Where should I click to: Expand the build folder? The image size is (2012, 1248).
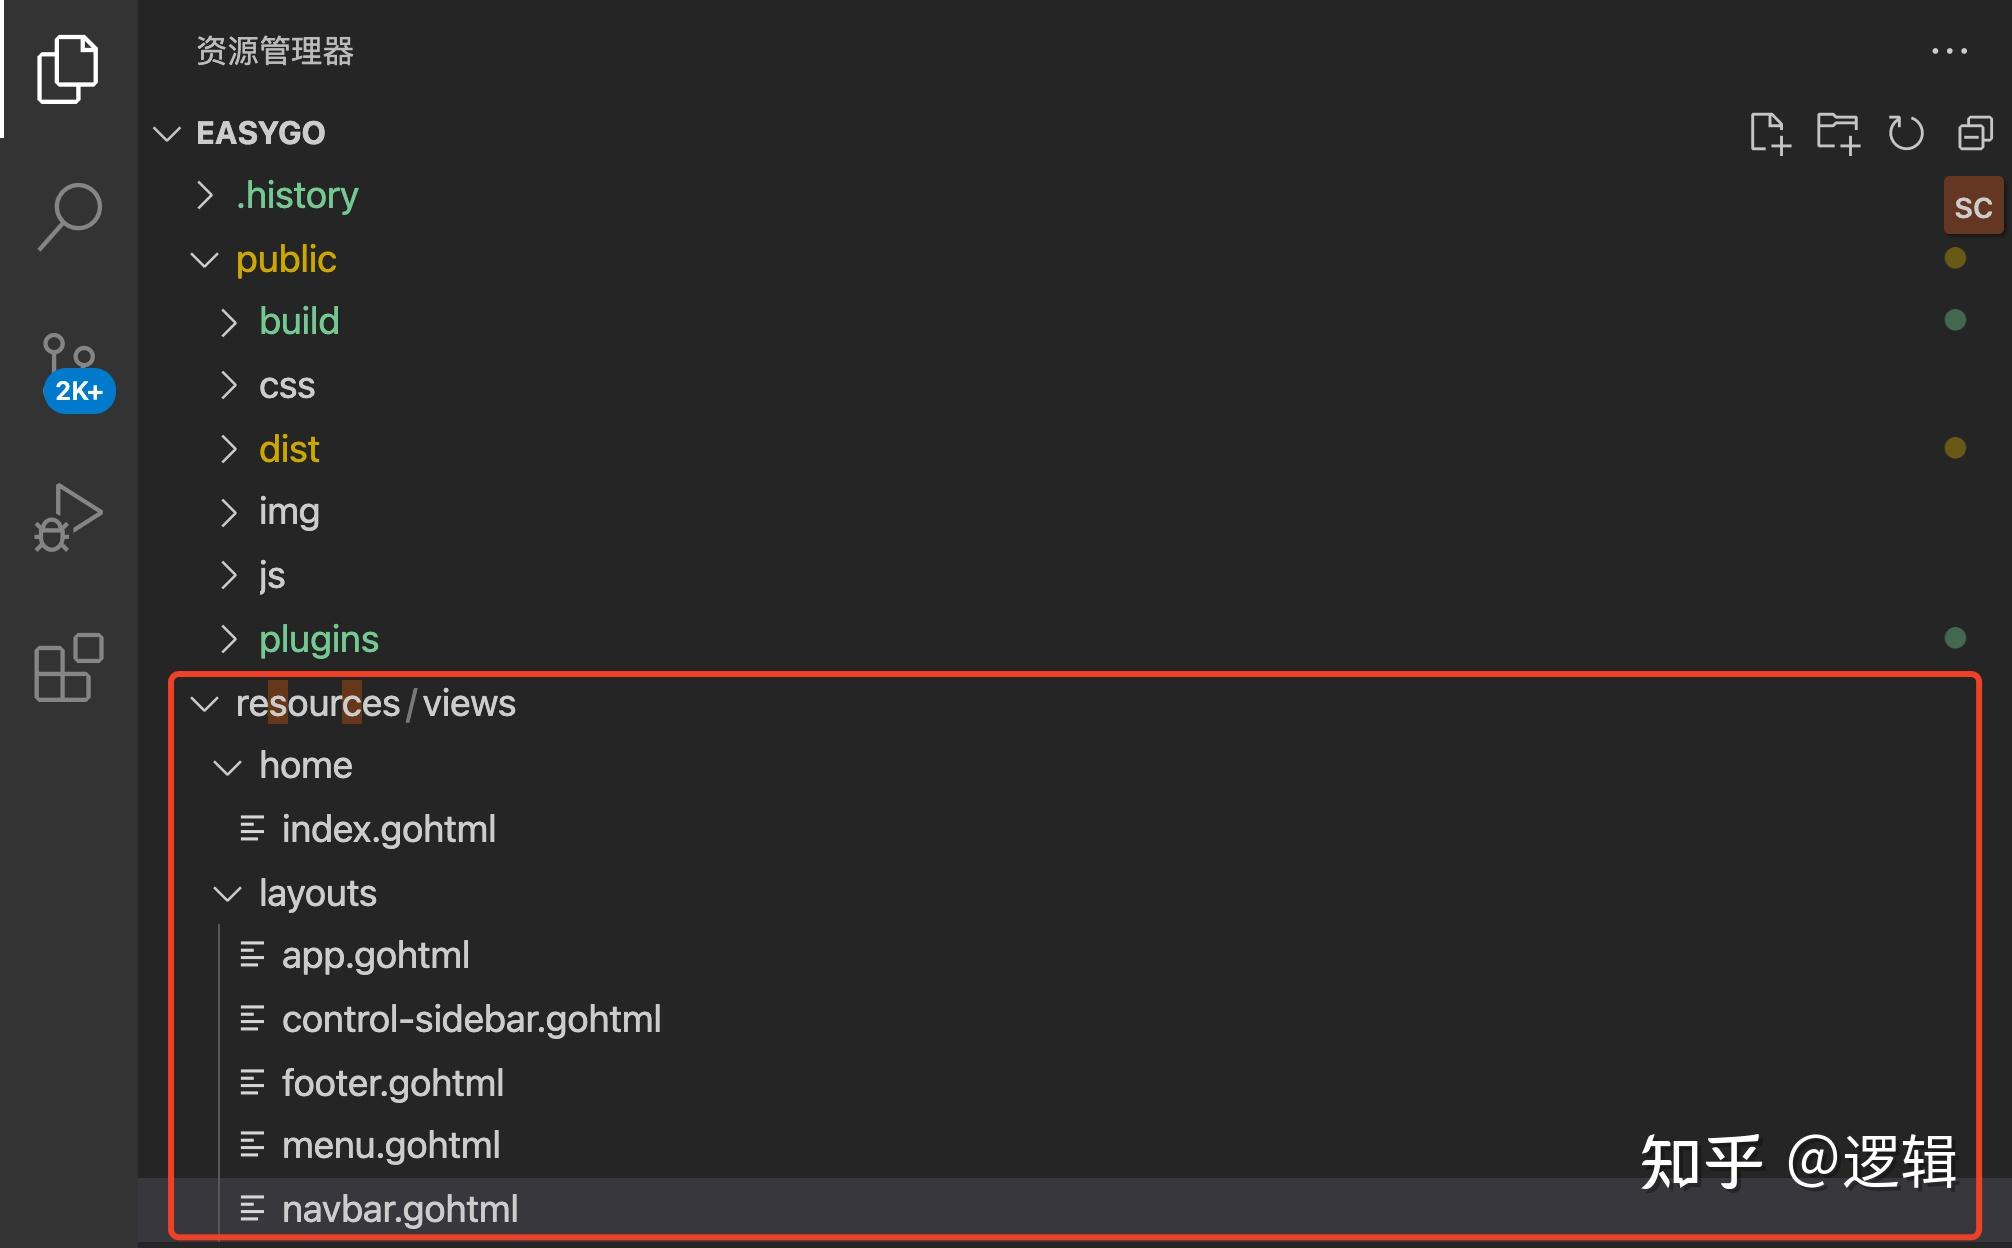click(299, 322)
